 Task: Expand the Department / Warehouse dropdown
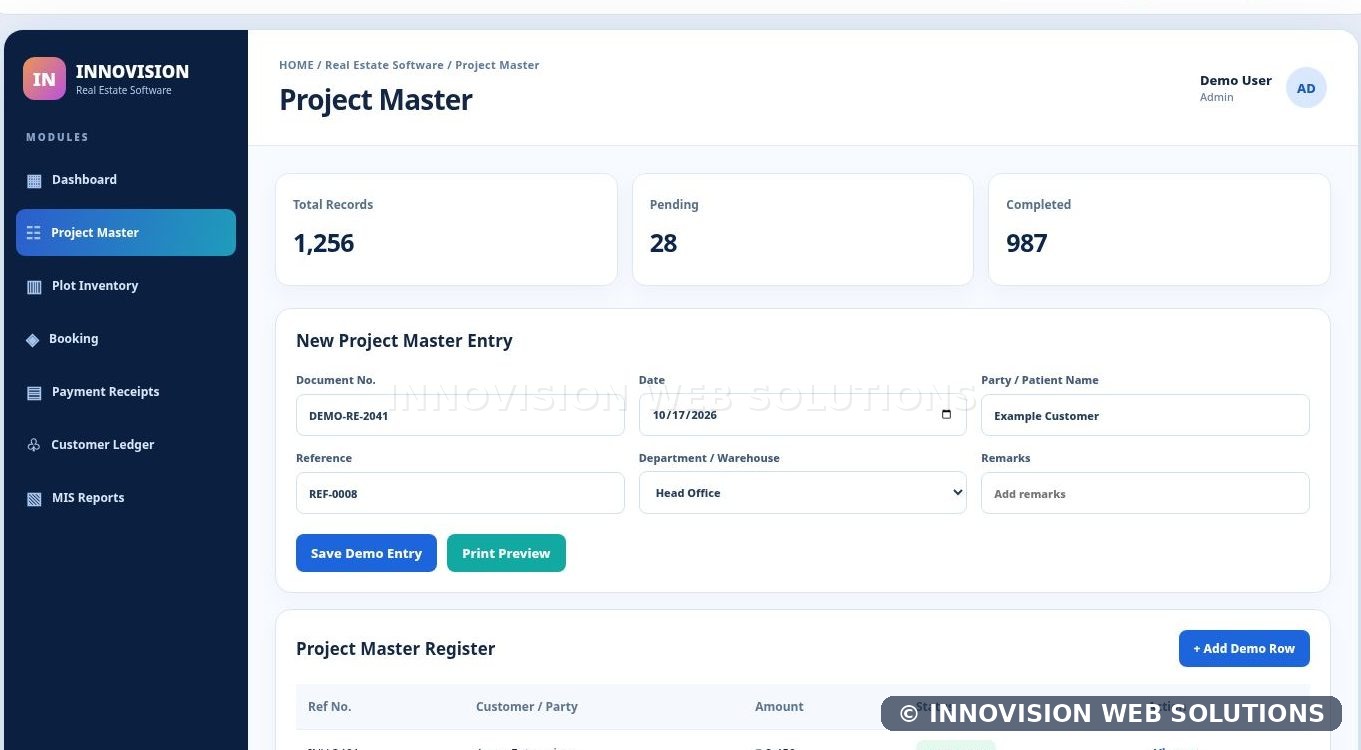pos(803,493)
